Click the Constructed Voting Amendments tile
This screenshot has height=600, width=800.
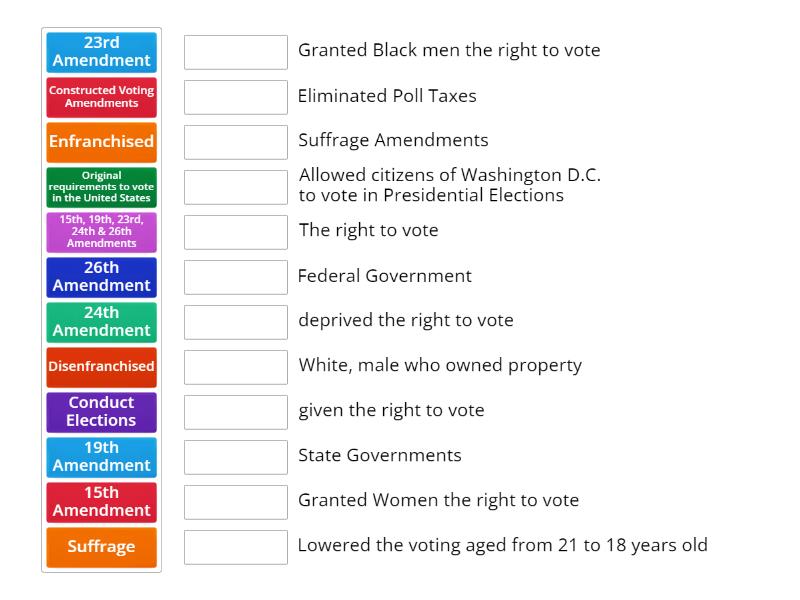click(x=101, y=97)
